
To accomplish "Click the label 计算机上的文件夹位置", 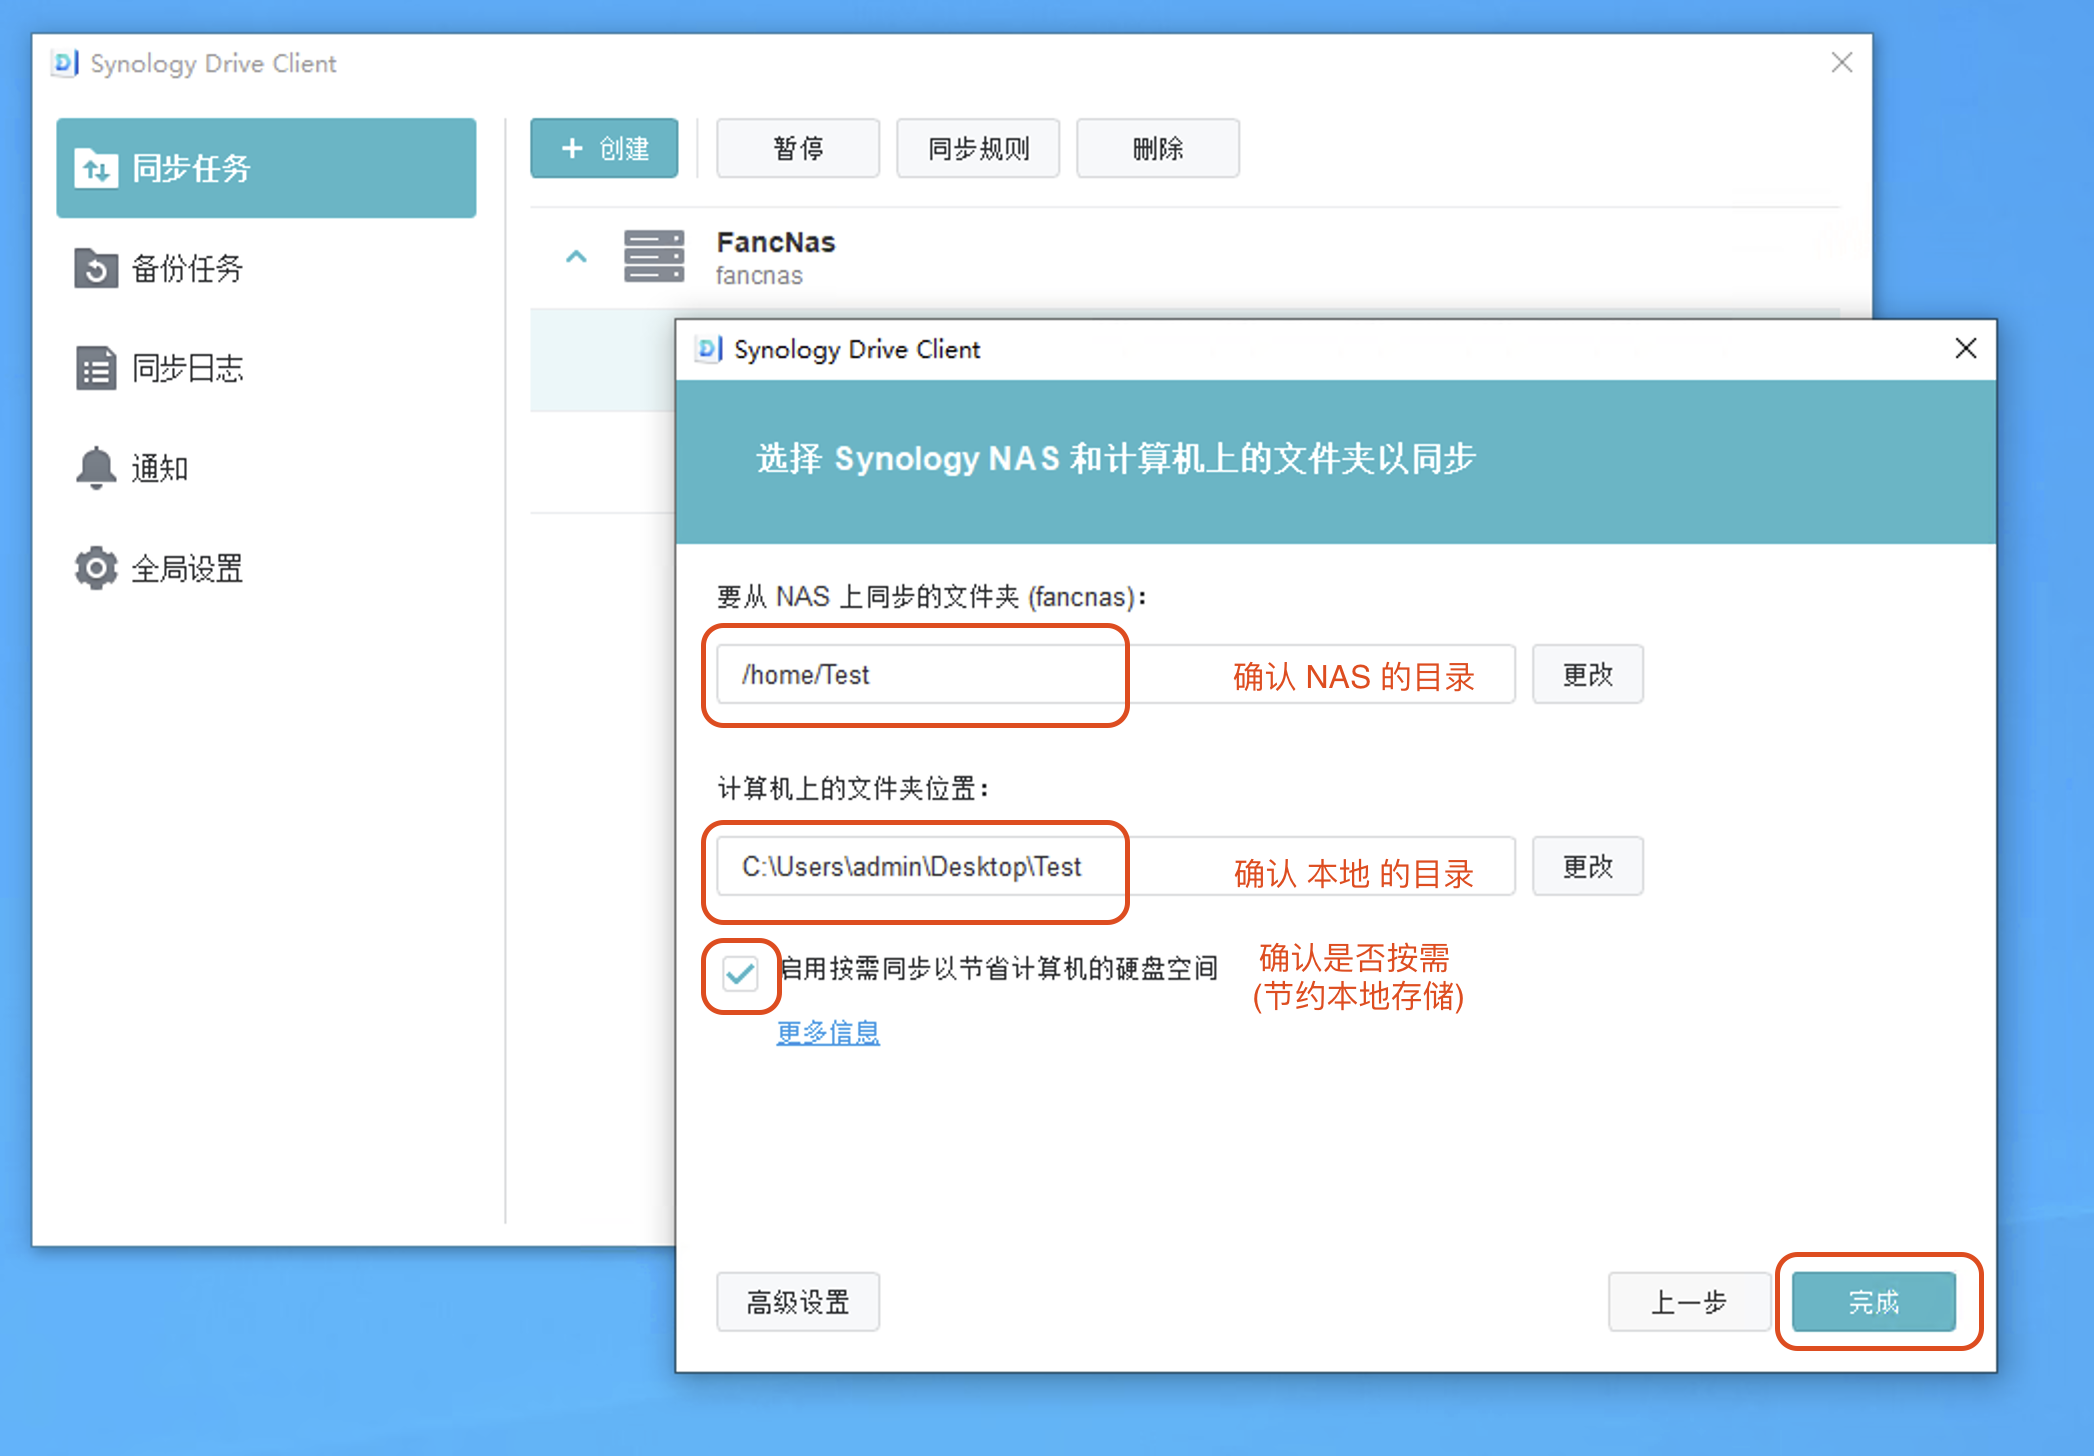I will pos(853,789).
